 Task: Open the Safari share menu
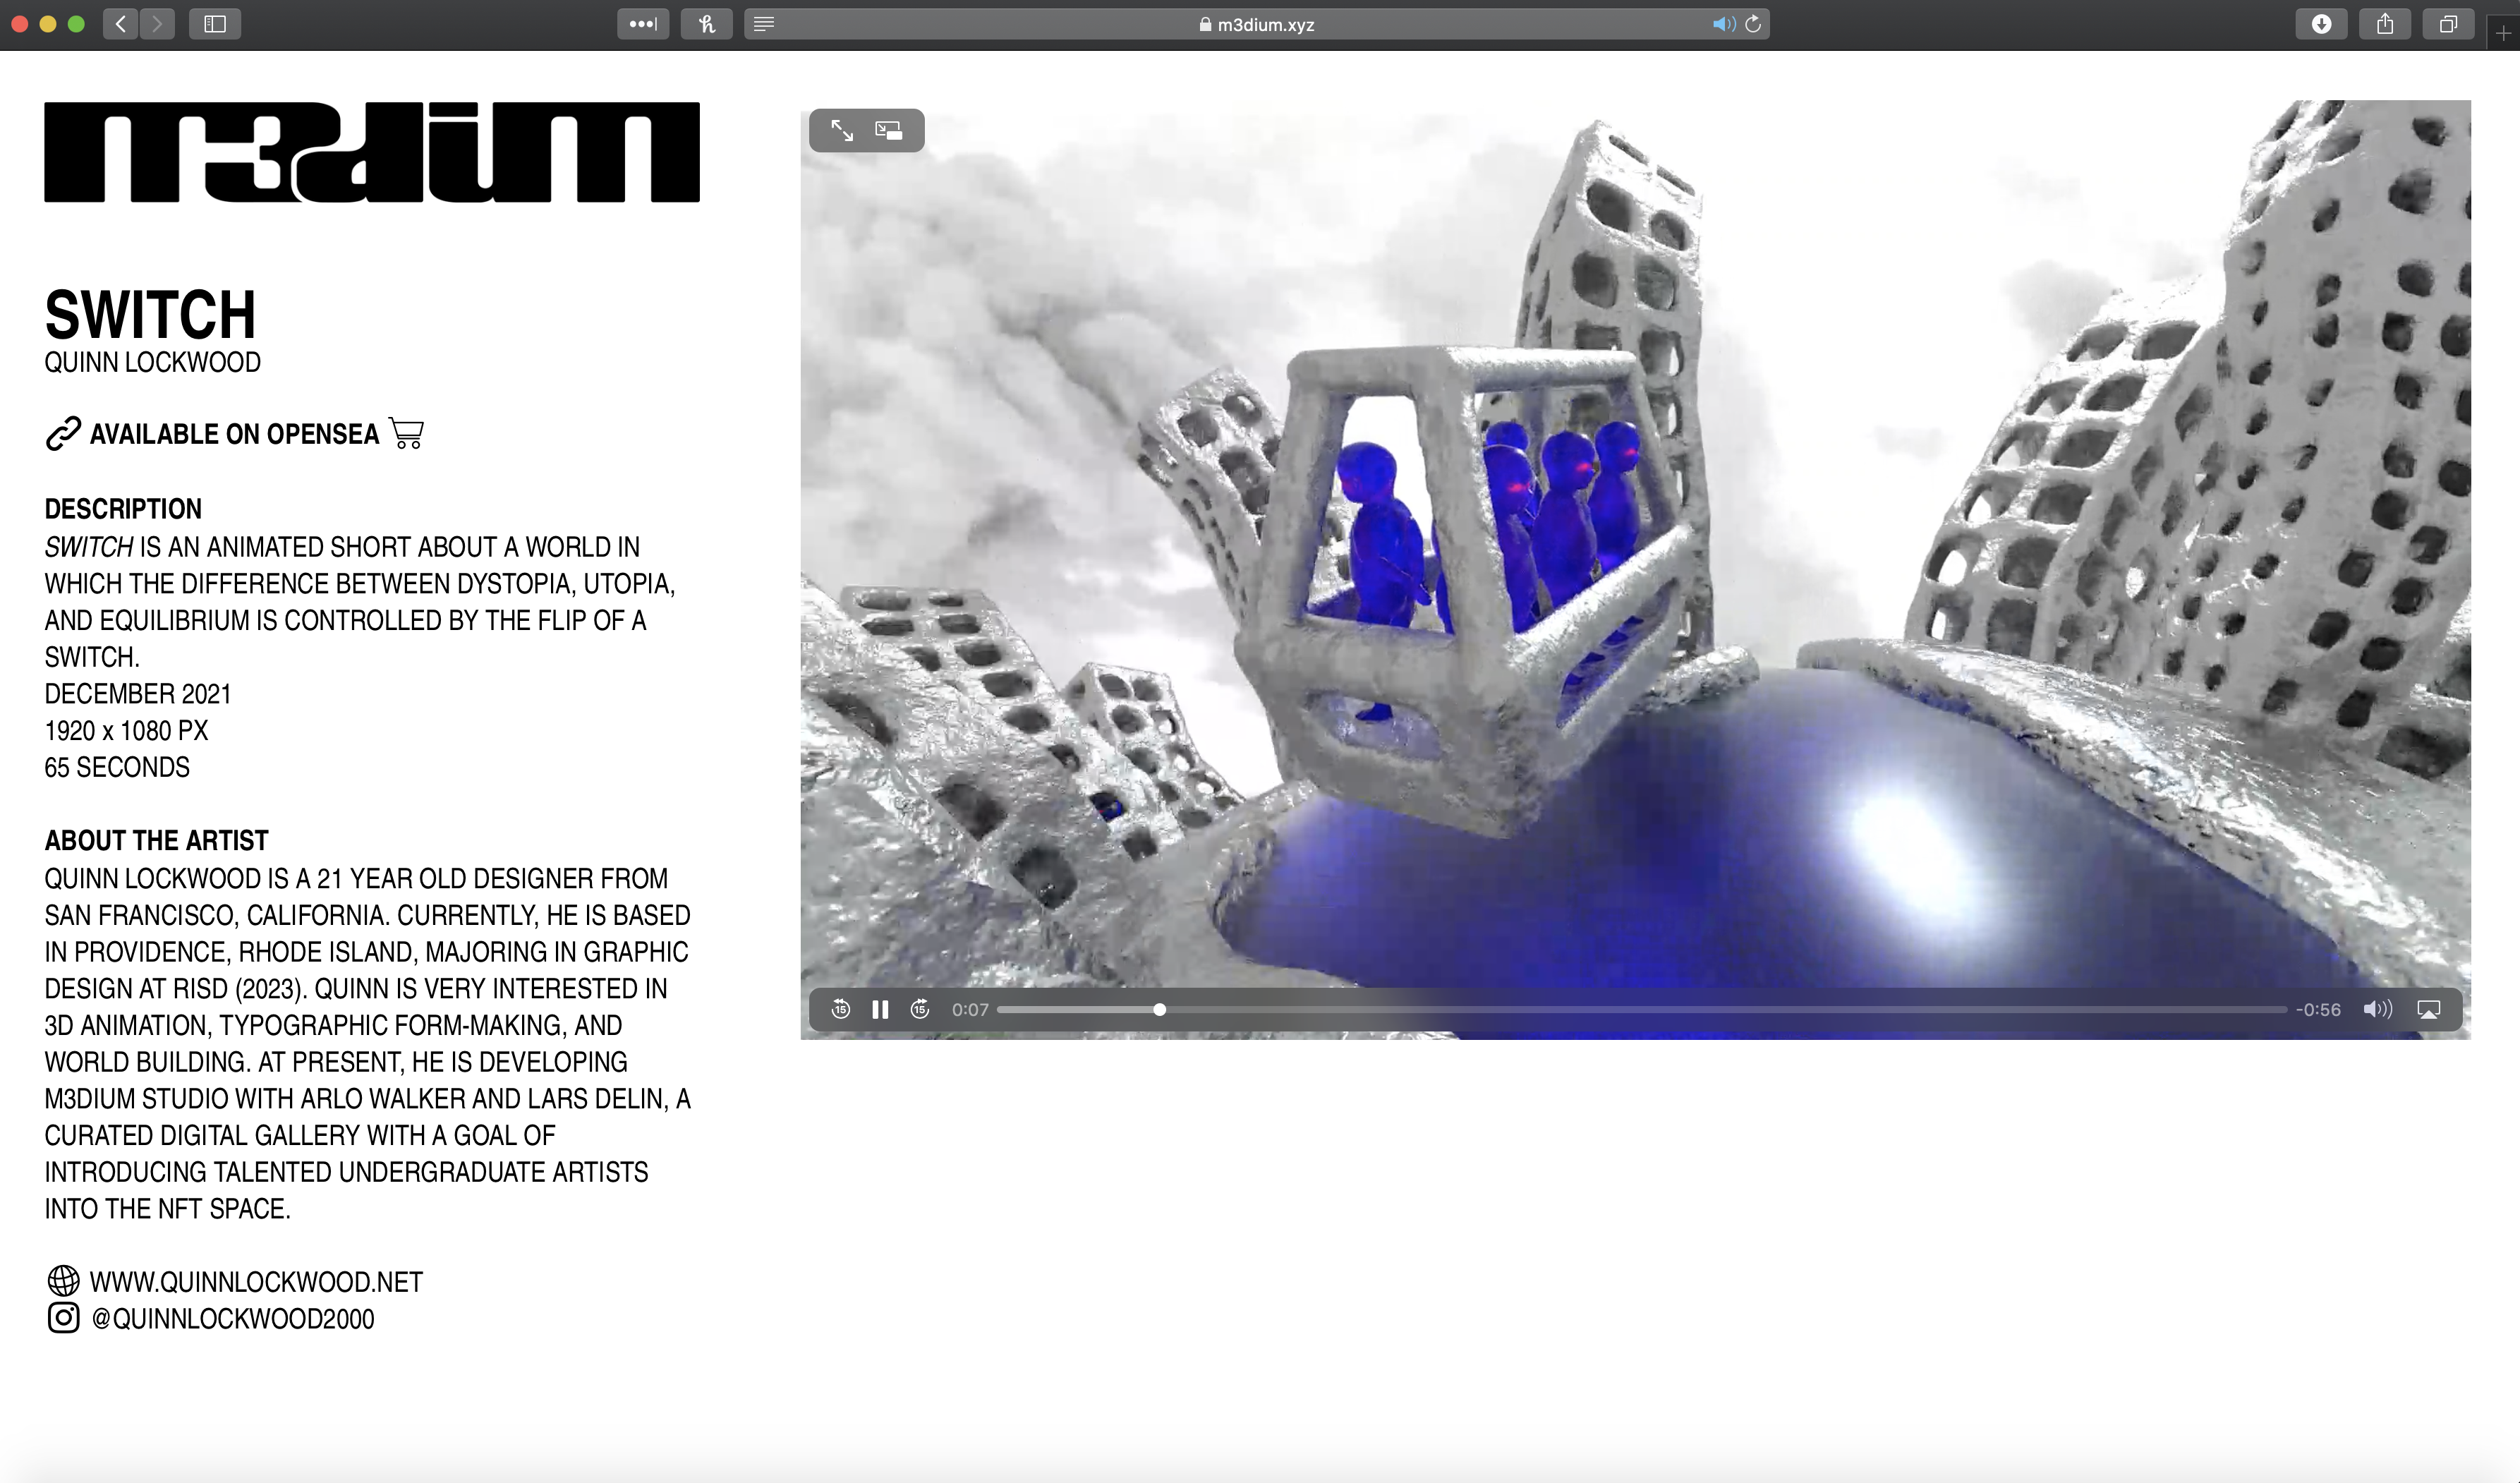point(2385,24)
